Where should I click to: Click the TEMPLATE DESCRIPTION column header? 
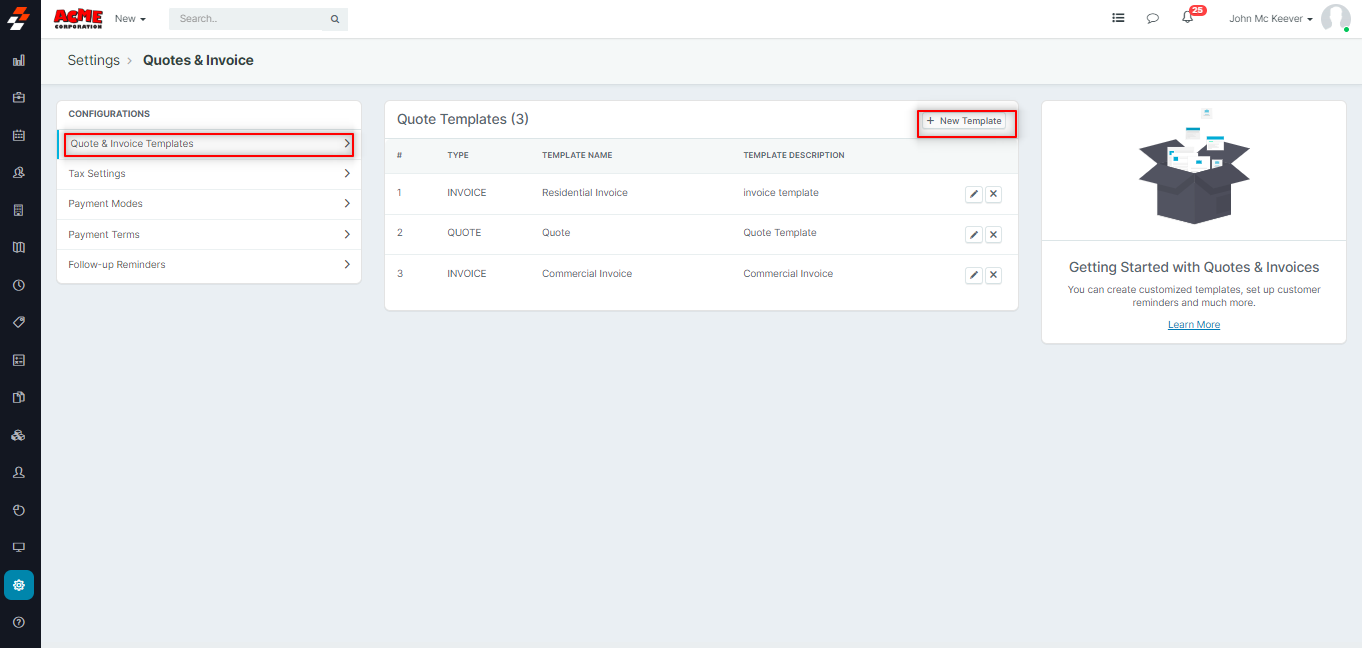point(794,156)
